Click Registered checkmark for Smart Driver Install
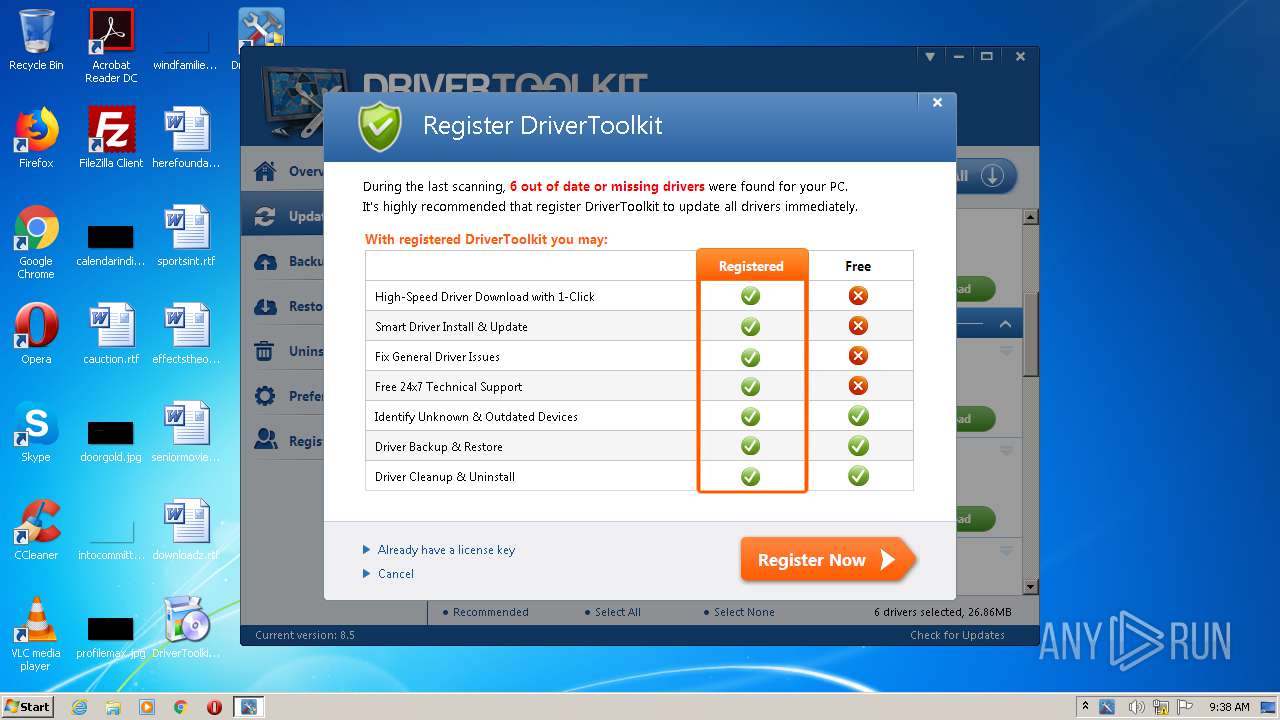Screen dimensions: 1280x720 pos(750,326)
